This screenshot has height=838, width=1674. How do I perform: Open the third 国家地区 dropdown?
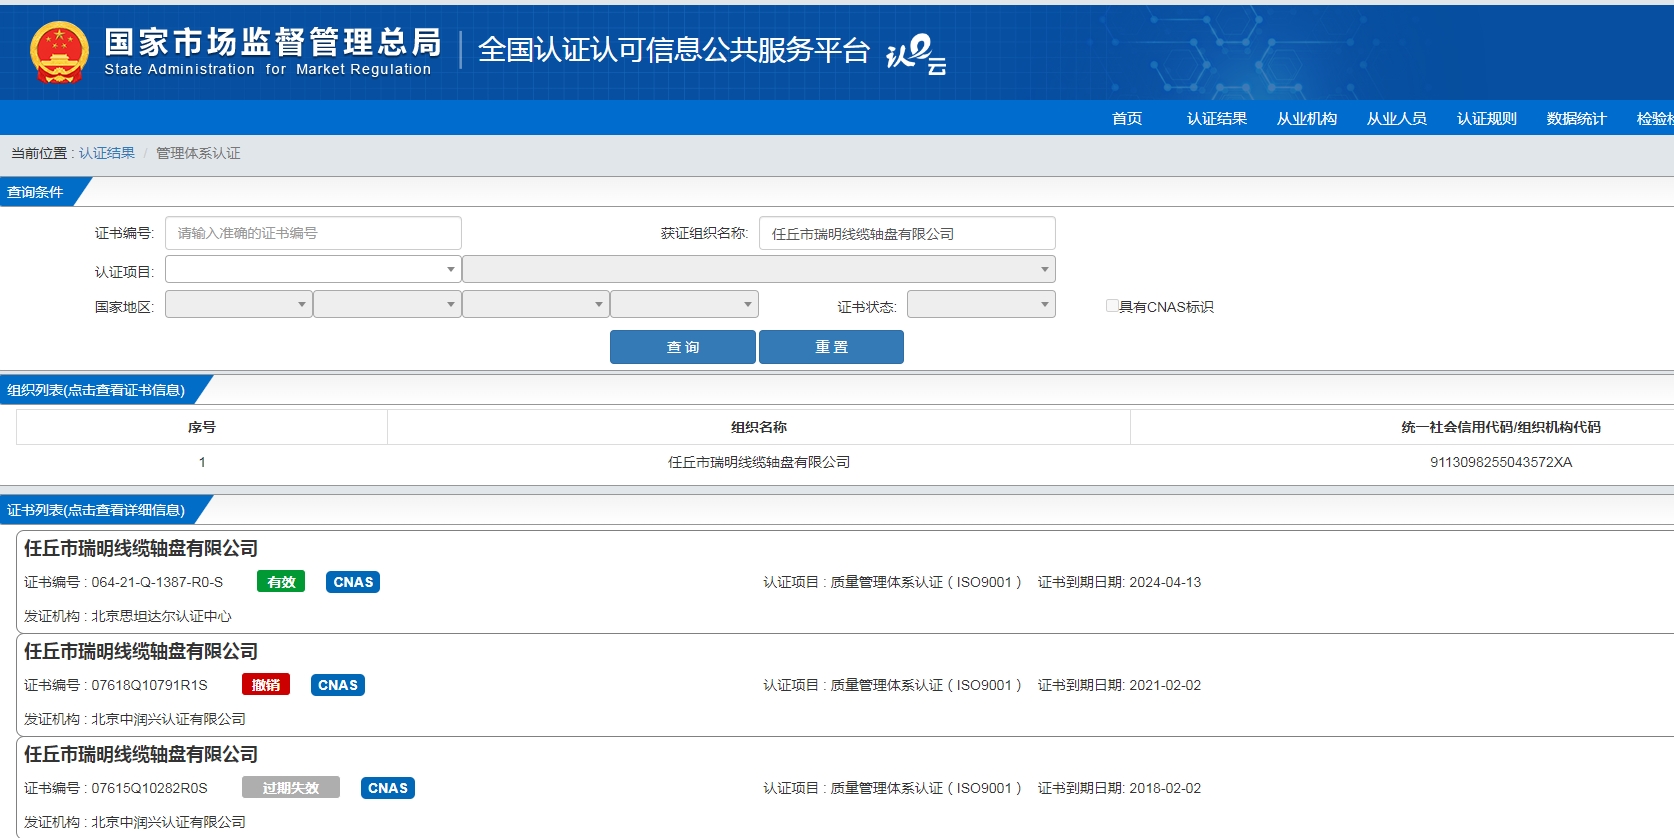pyautogui.click(x=535, y=304)
